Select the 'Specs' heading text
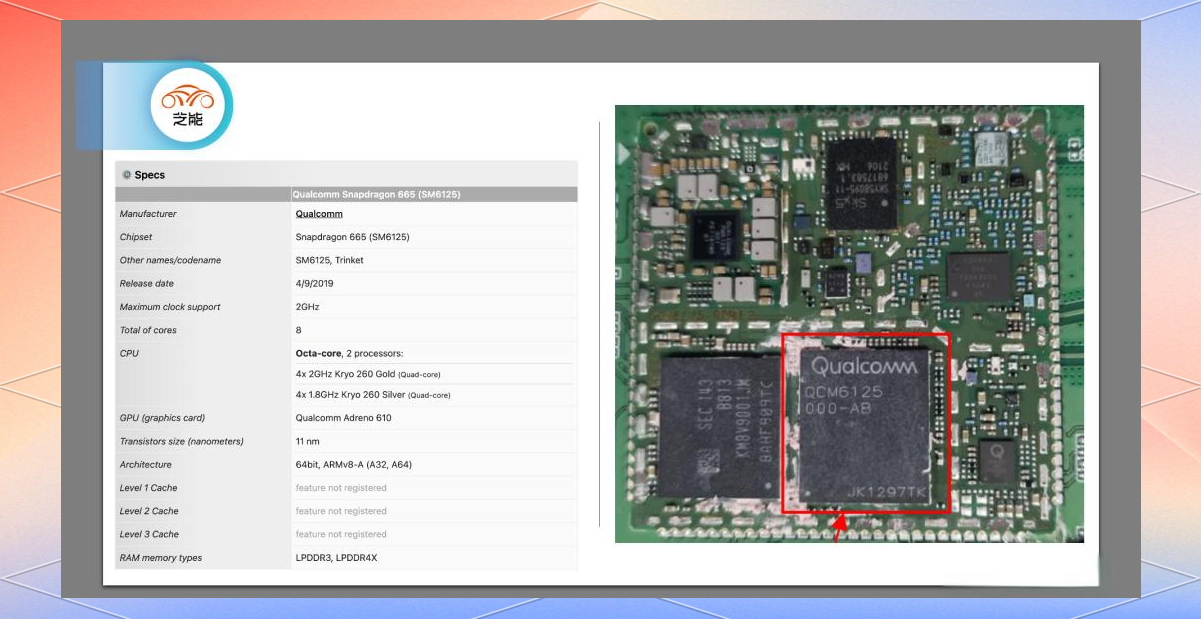This screenshot has width=1201, height=619. (x=150, y=175)
